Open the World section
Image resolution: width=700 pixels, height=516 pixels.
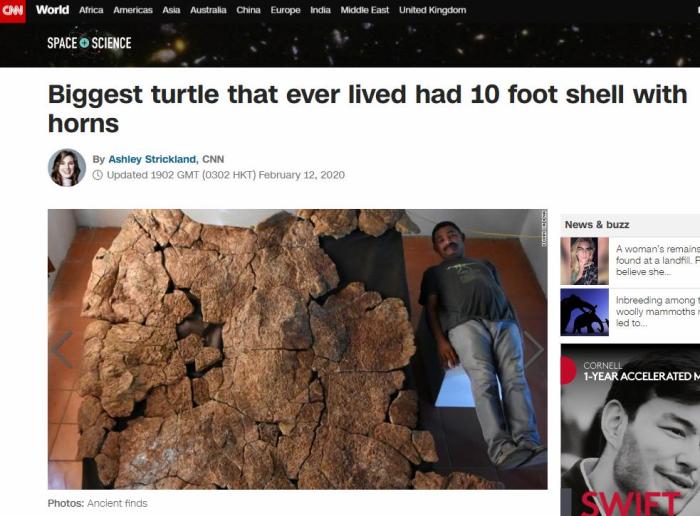[x=52, y=10]
